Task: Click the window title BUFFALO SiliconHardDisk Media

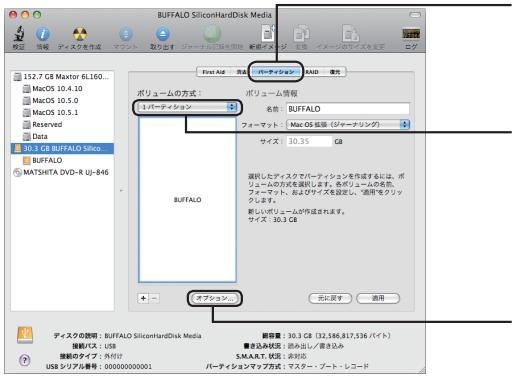Action: tap(214, 15)
